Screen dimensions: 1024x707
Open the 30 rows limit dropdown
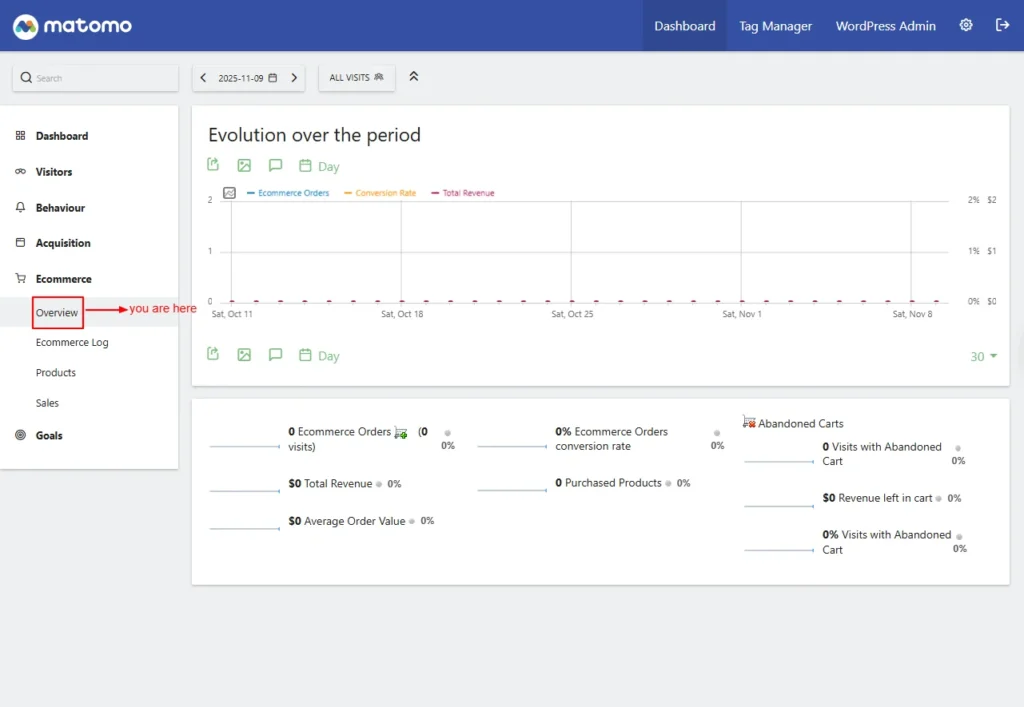click(x=983, y=356)
